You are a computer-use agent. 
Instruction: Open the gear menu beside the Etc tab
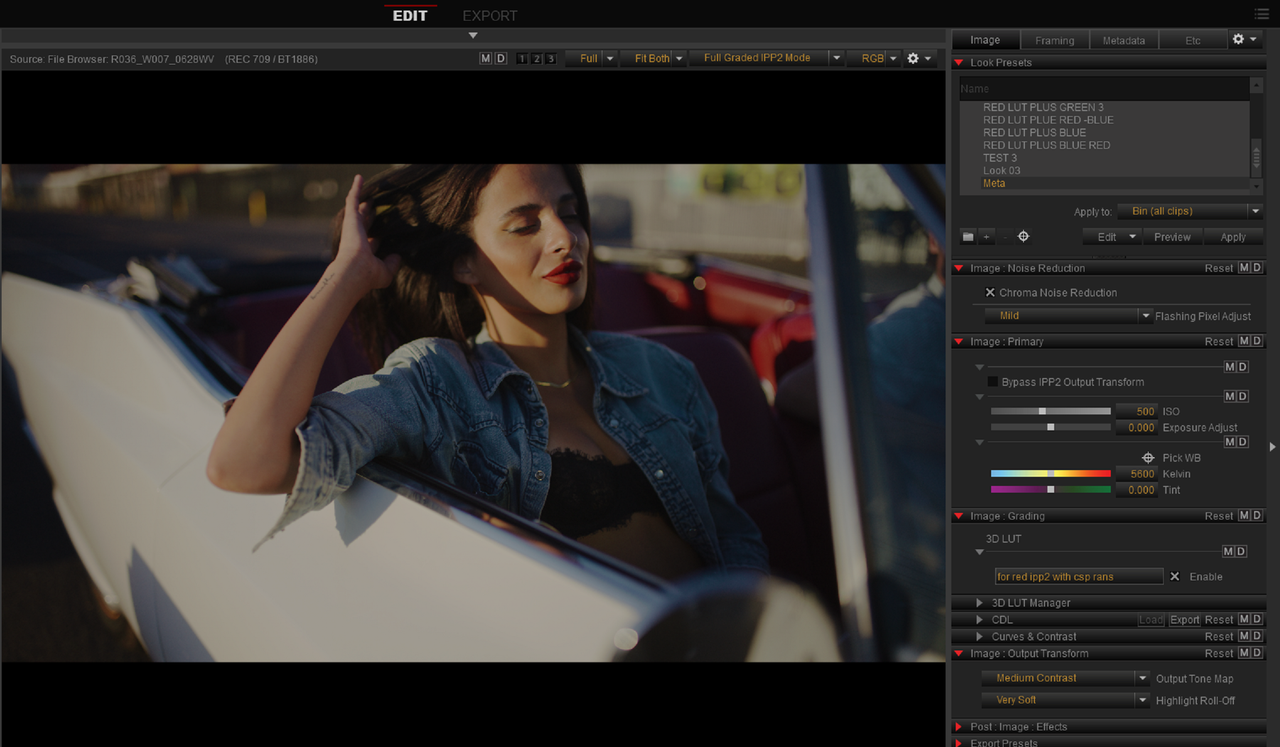point(1239,39)
